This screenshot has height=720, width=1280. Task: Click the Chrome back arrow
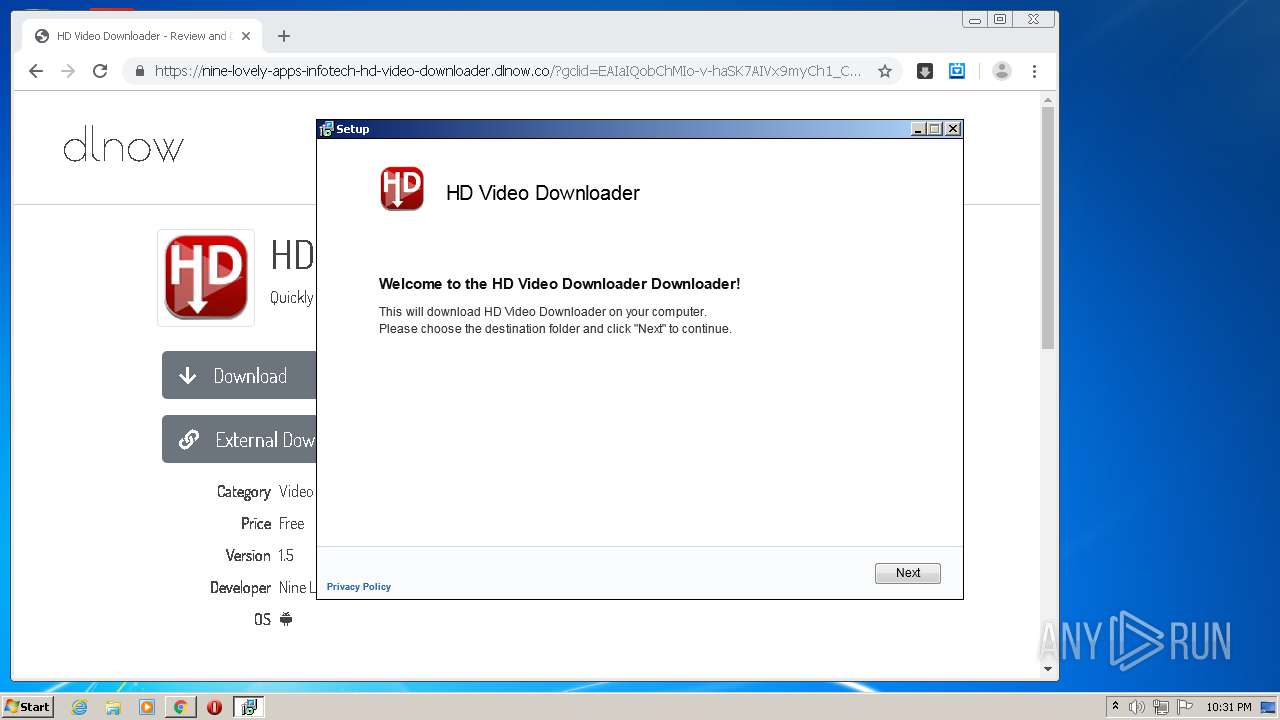(36, 71)
